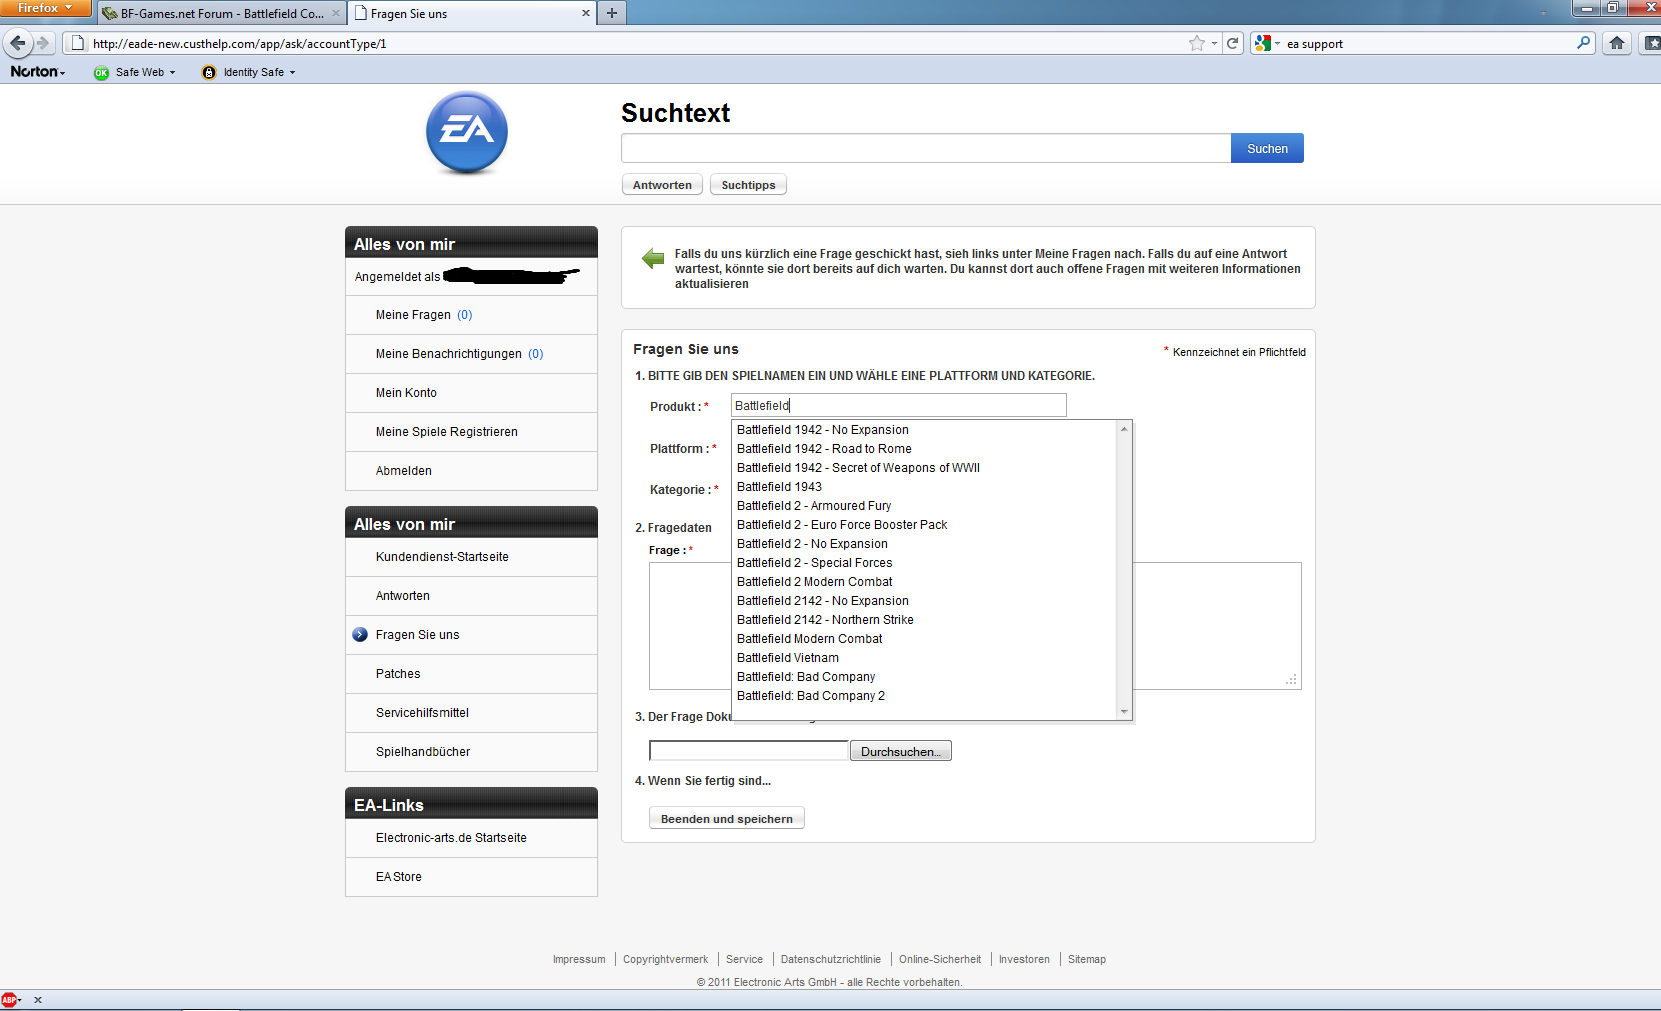The height and width of the screenshot is (1011, 1661).
Task: Select Battlefield 2142 - Northern Strike
Action: tap(825, 620)
